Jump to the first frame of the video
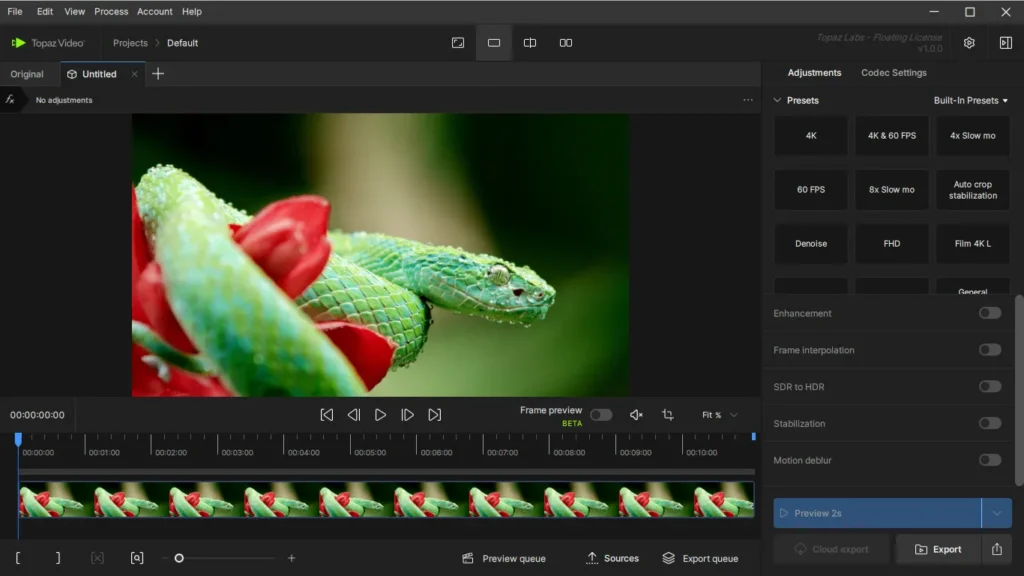This screenshot has width=1024, height=576. [326, 415]
